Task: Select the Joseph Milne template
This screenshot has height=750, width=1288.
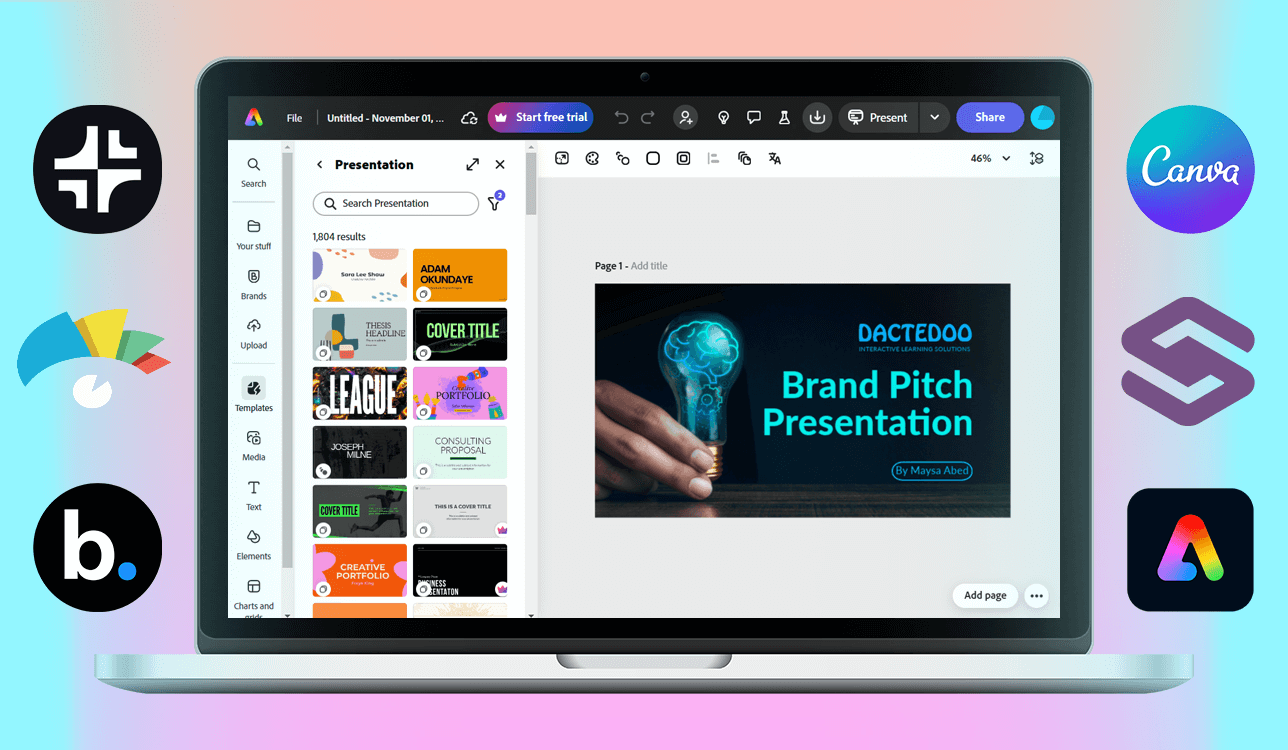Action: 360,452
